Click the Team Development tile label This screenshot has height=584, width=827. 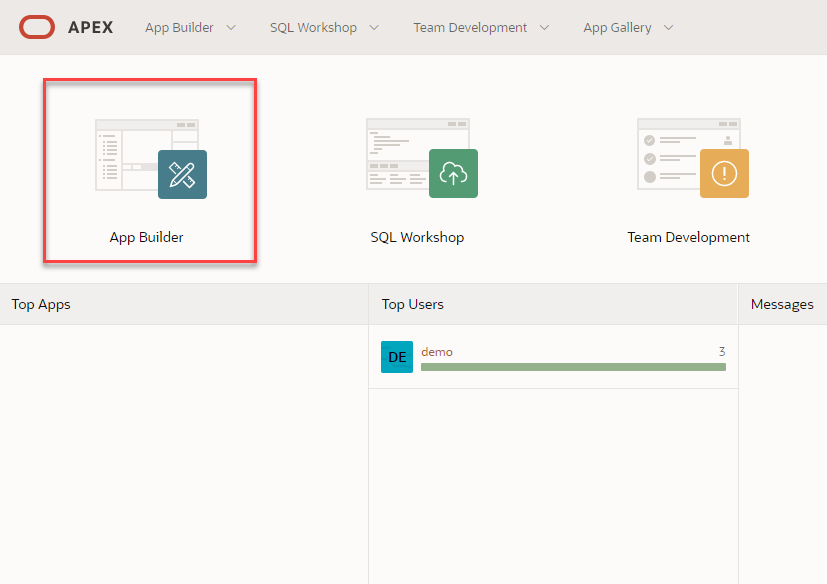(688, 237)
